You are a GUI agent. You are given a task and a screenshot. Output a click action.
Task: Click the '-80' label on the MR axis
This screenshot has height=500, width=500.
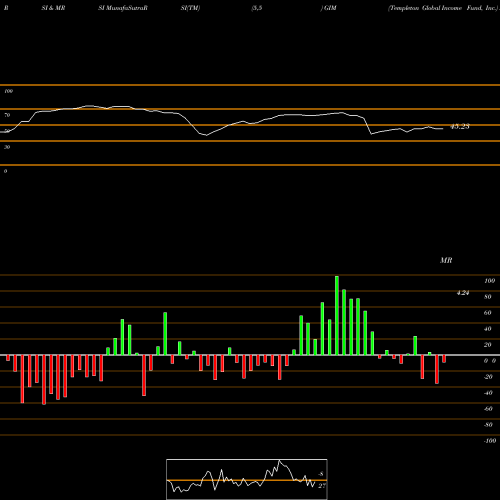[x=488, y=425]
